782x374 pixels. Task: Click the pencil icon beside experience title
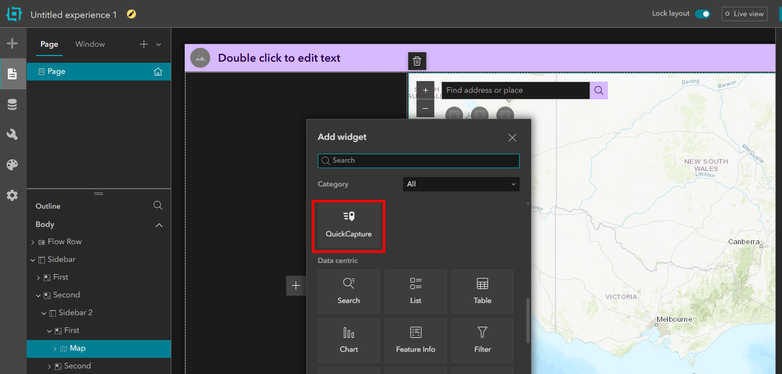[x=131, y=14]
